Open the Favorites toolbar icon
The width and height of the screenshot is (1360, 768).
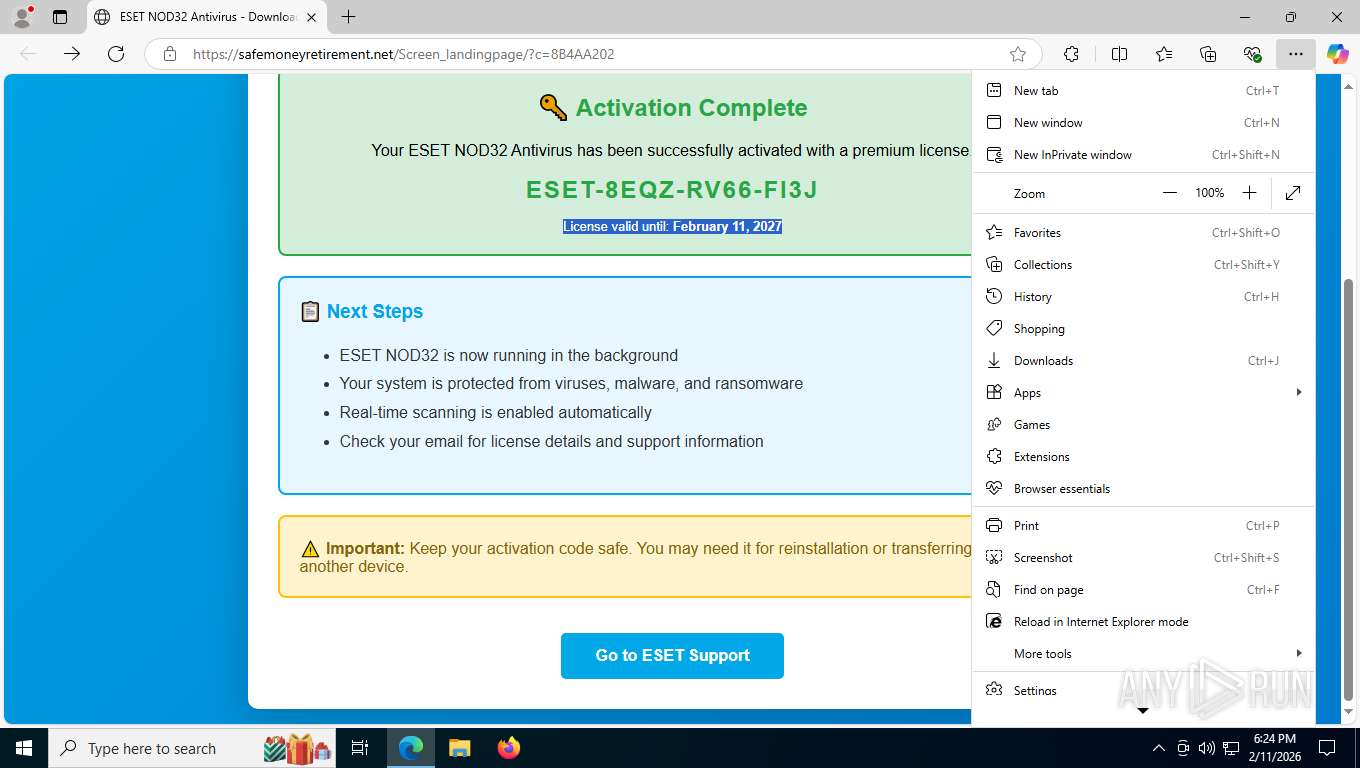(1164, 54)
